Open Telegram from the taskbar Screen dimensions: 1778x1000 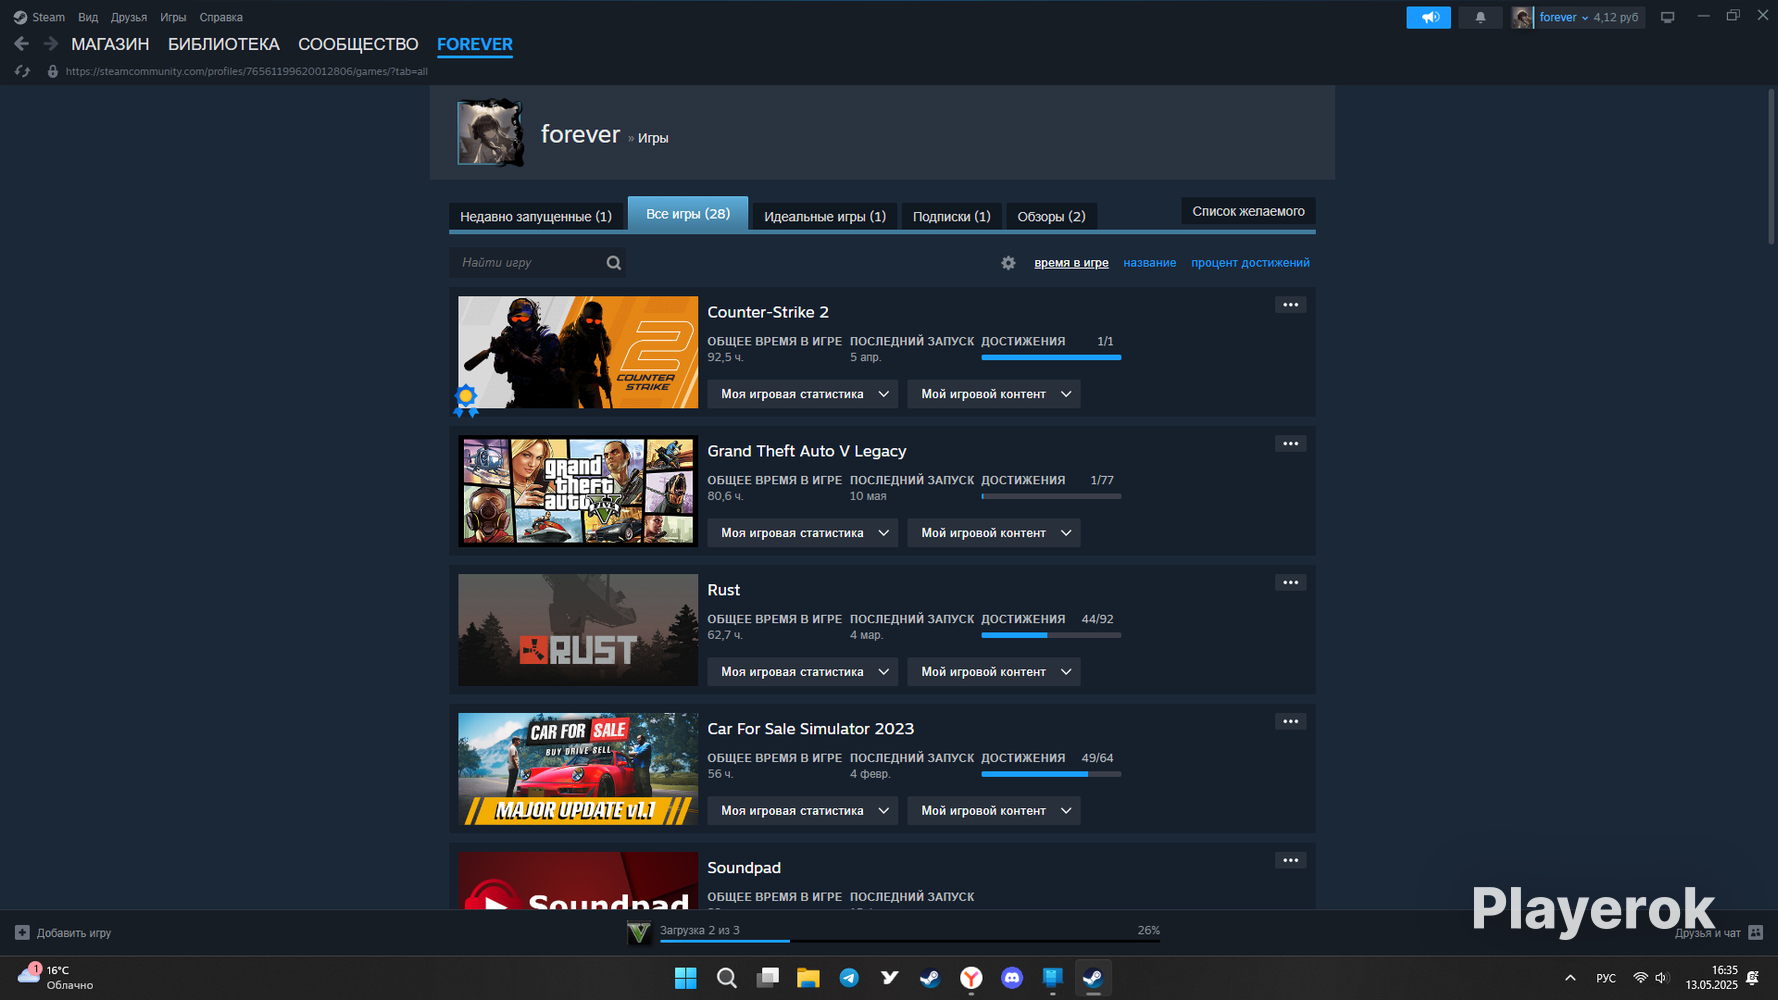[849, 978]
